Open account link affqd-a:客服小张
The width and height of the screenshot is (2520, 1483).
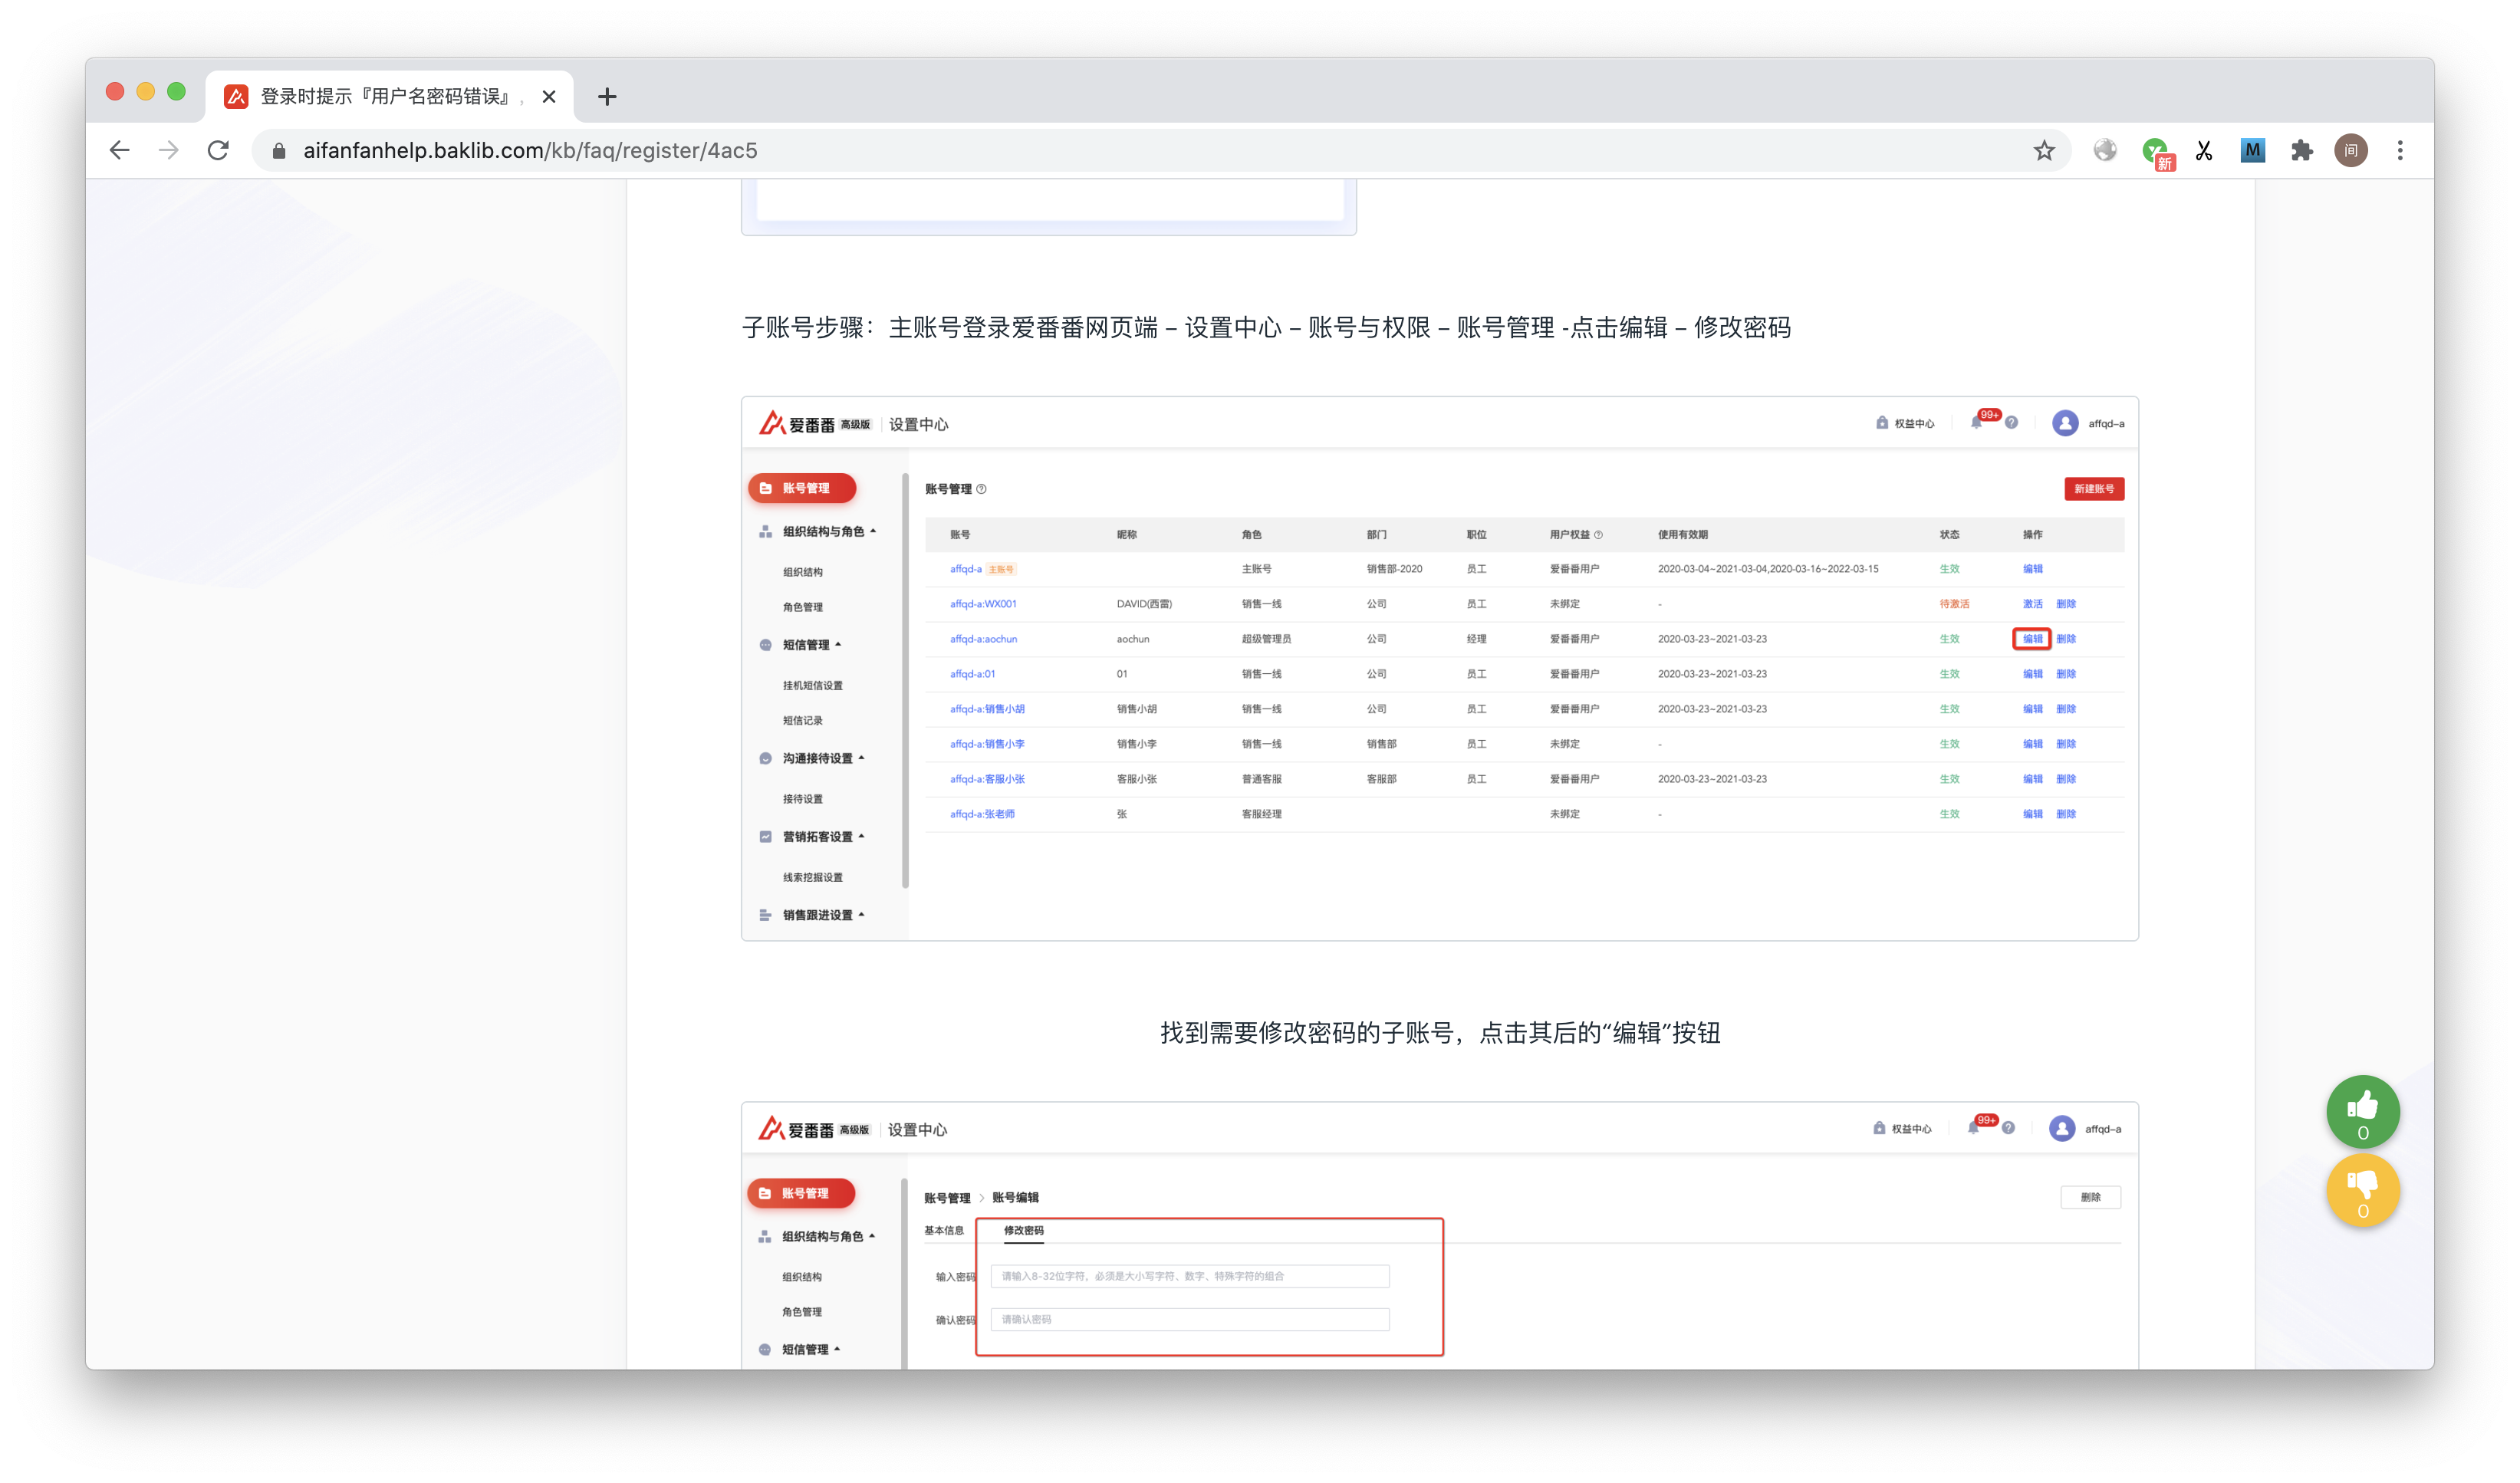987,779
